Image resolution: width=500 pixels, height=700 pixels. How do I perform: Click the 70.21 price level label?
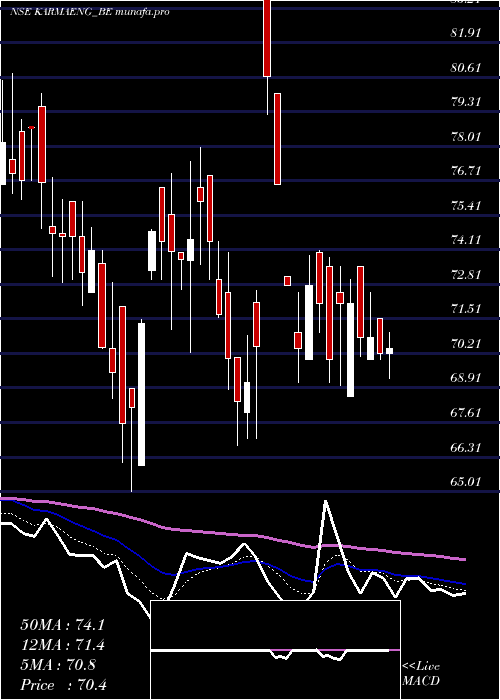click(466, 344)
